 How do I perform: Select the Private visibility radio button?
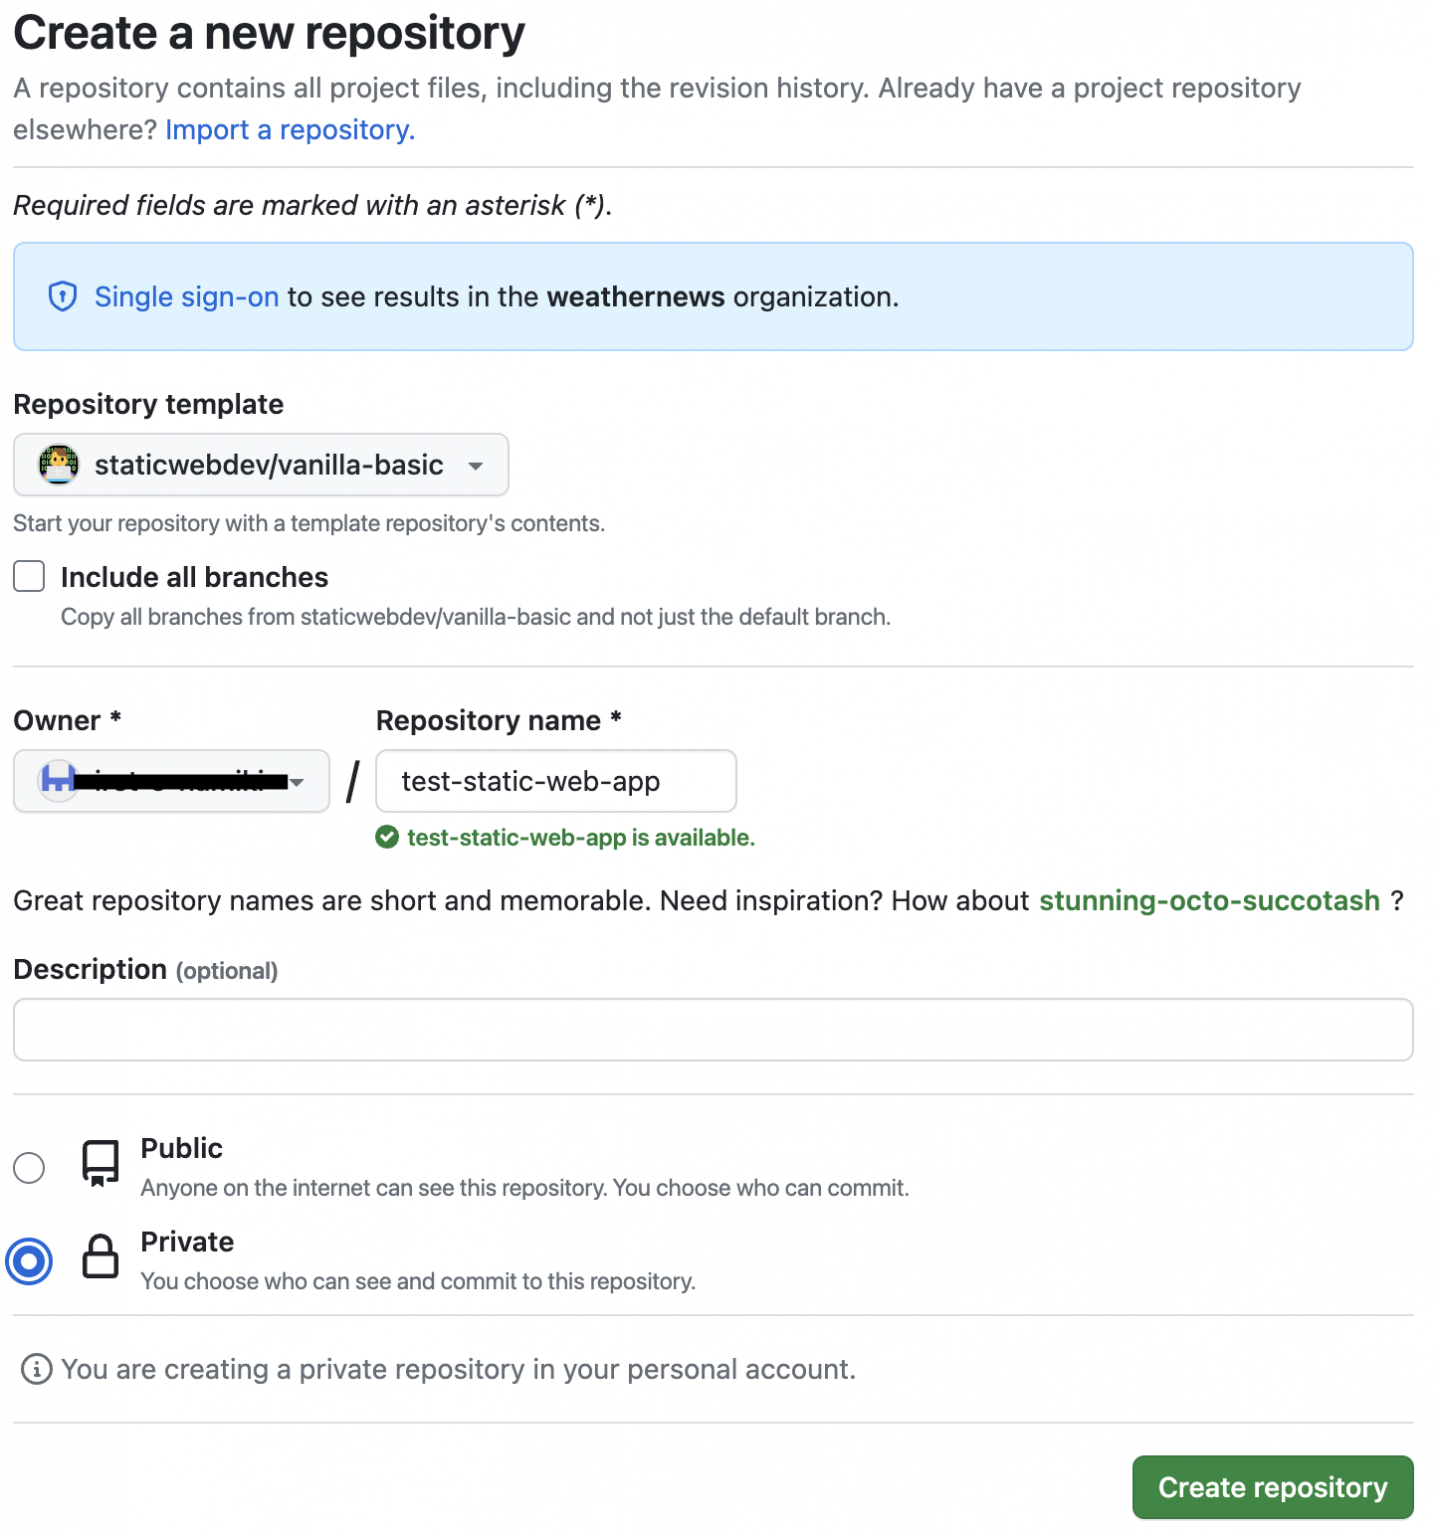pyautogui.click(x=29, y=1261)
